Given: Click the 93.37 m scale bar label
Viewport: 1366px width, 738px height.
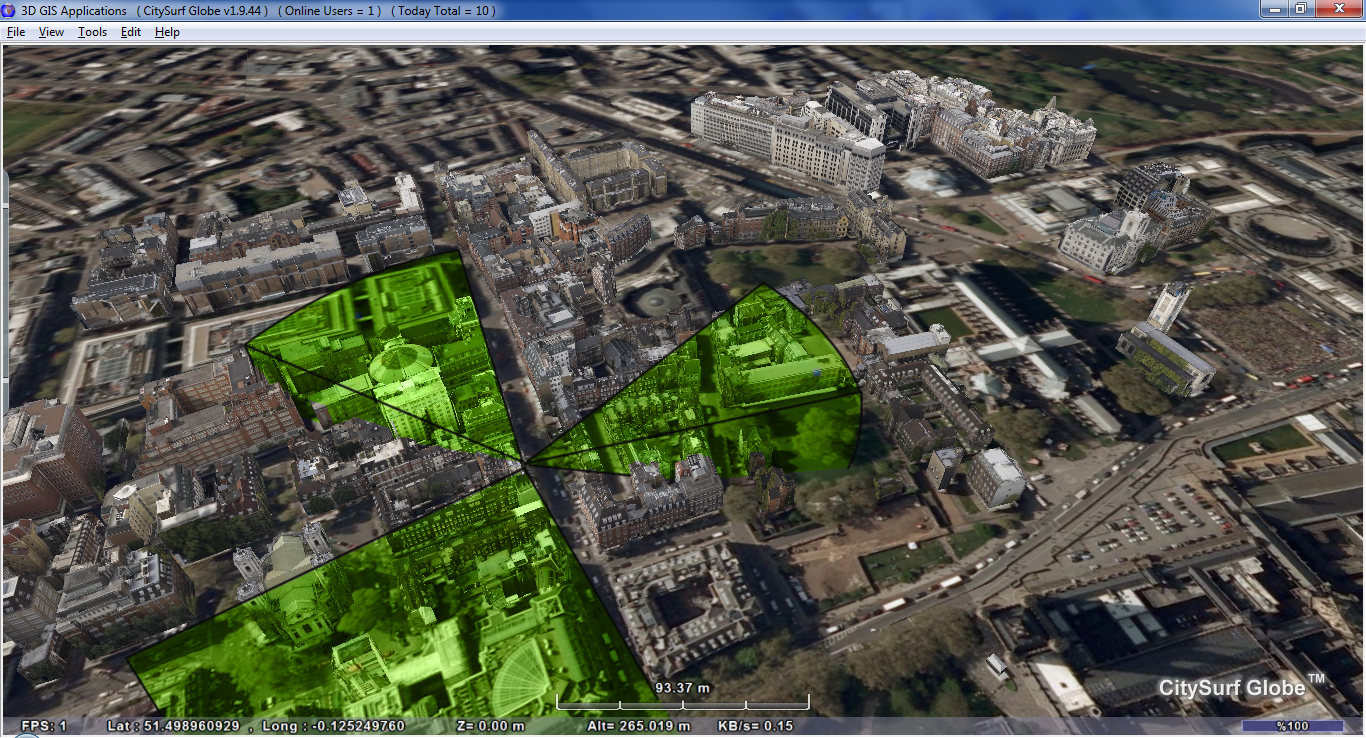Looking at the screenshot, I should (x=682, y=688).
